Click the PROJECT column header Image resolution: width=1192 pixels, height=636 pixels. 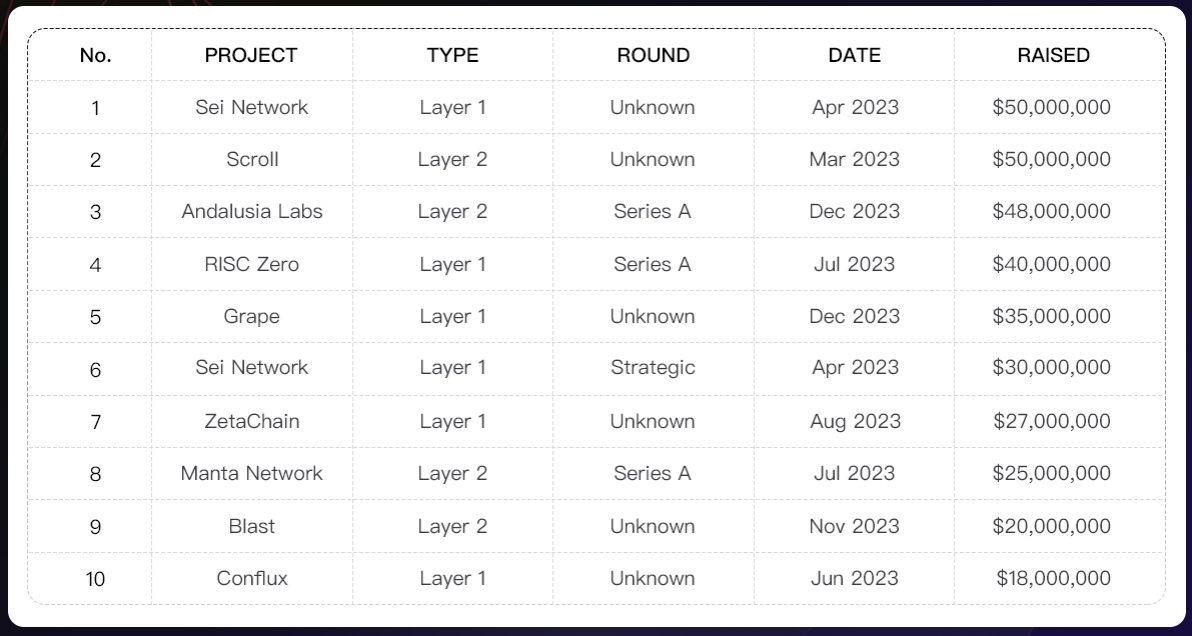tap(251, 55)
